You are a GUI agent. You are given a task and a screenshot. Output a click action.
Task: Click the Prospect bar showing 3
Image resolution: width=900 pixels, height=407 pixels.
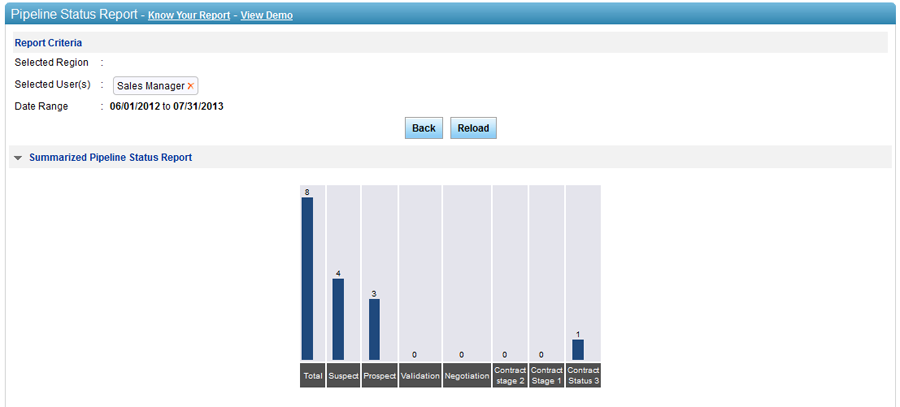pyautogui.click(x=374, y=329)
